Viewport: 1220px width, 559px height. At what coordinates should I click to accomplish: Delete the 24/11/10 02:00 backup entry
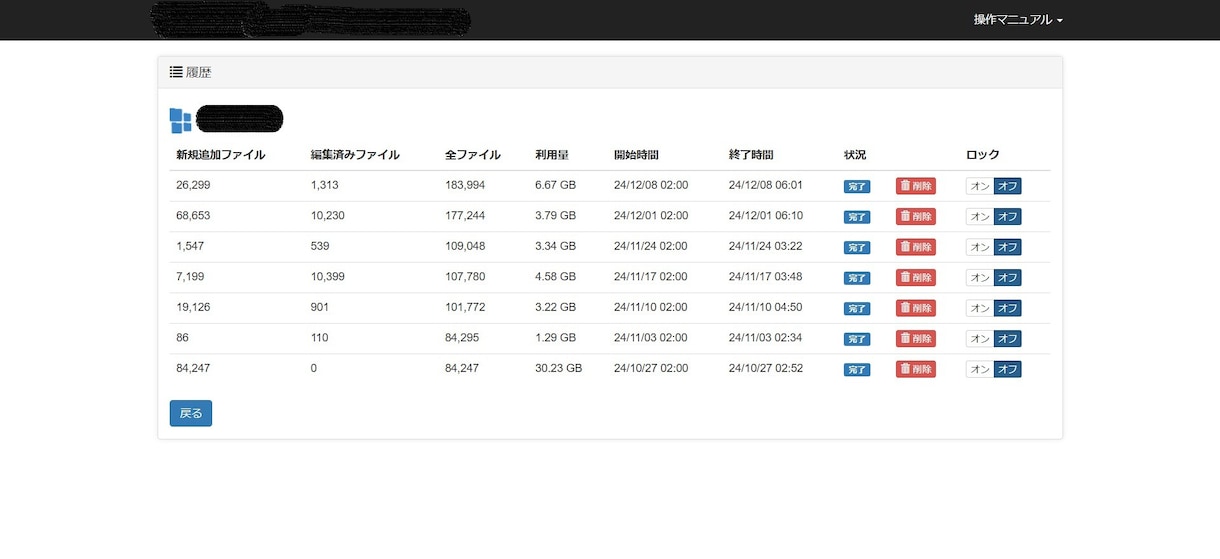pyautogui.click(x=916, y=308)
